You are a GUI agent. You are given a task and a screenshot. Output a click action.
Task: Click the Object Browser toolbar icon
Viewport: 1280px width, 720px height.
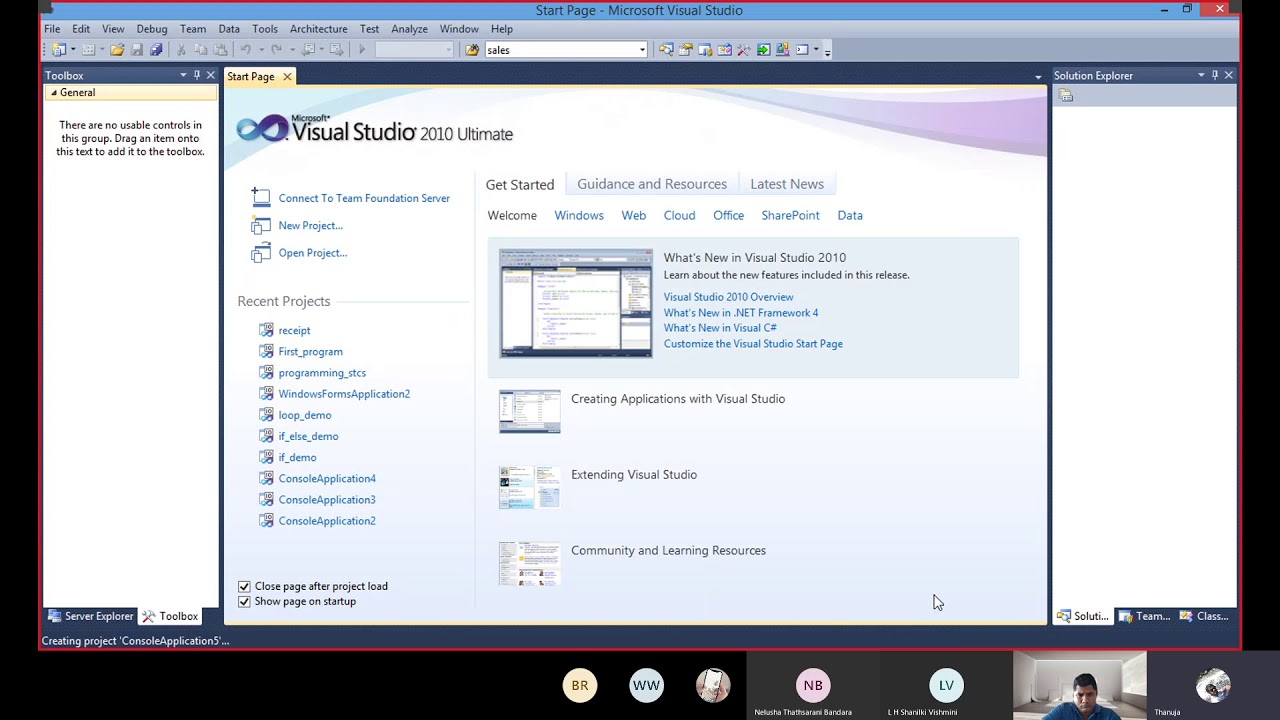tap(725, 50)
